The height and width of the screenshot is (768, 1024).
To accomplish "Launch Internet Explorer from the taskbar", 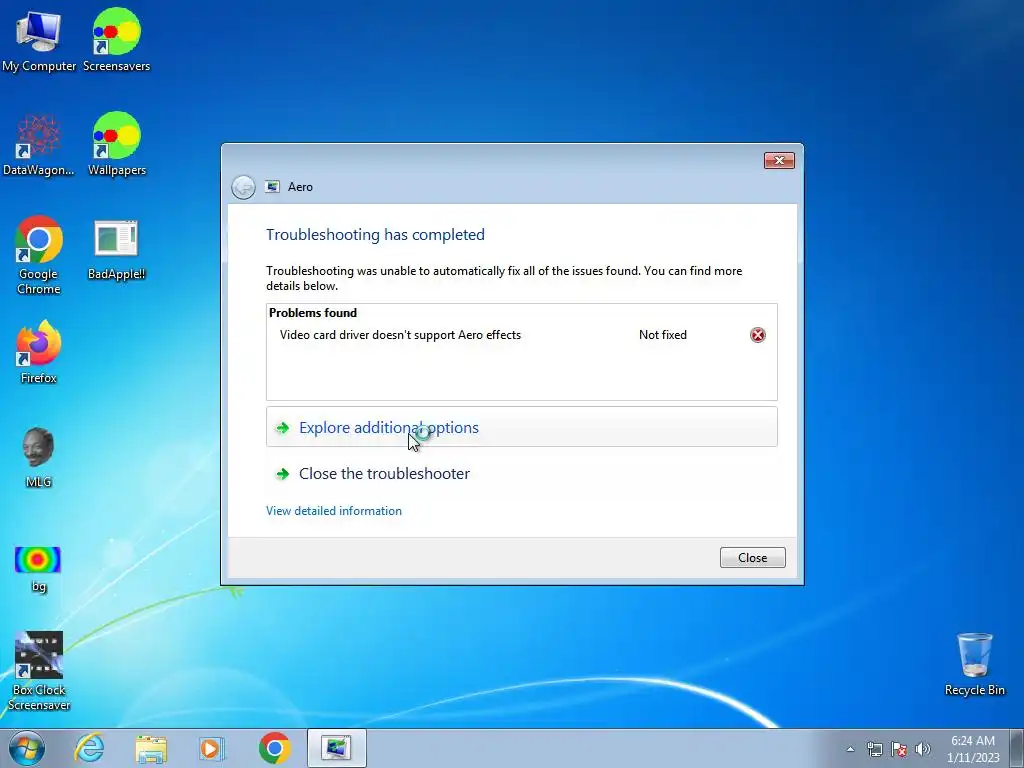I will (x=89, y=748).
